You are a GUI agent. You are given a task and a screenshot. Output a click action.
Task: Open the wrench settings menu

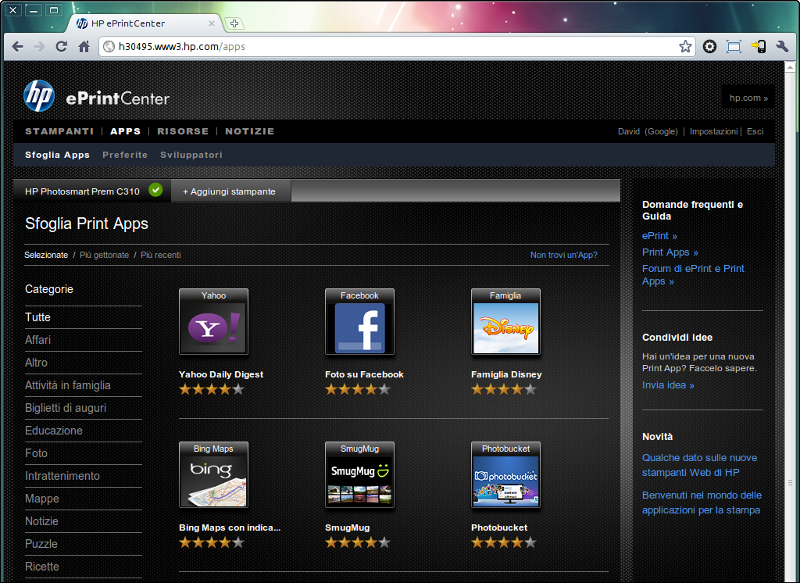pos(782,46)
